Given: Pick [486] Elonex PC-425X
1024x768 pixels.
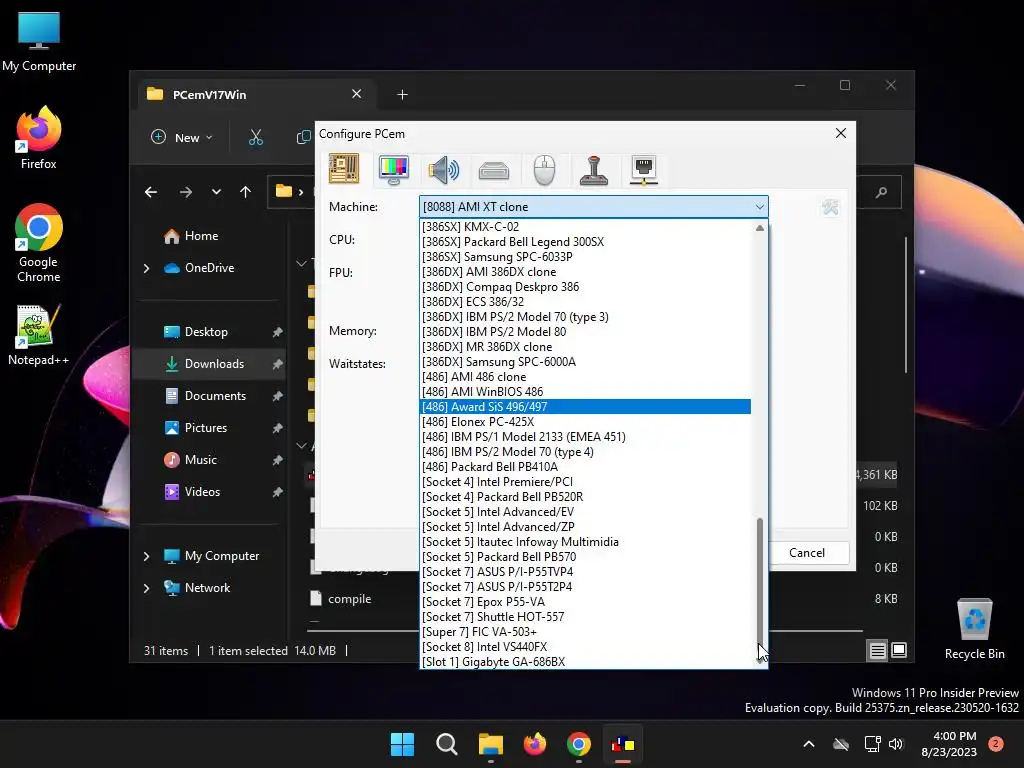Looking at the screenshot, I should [585, 422].
